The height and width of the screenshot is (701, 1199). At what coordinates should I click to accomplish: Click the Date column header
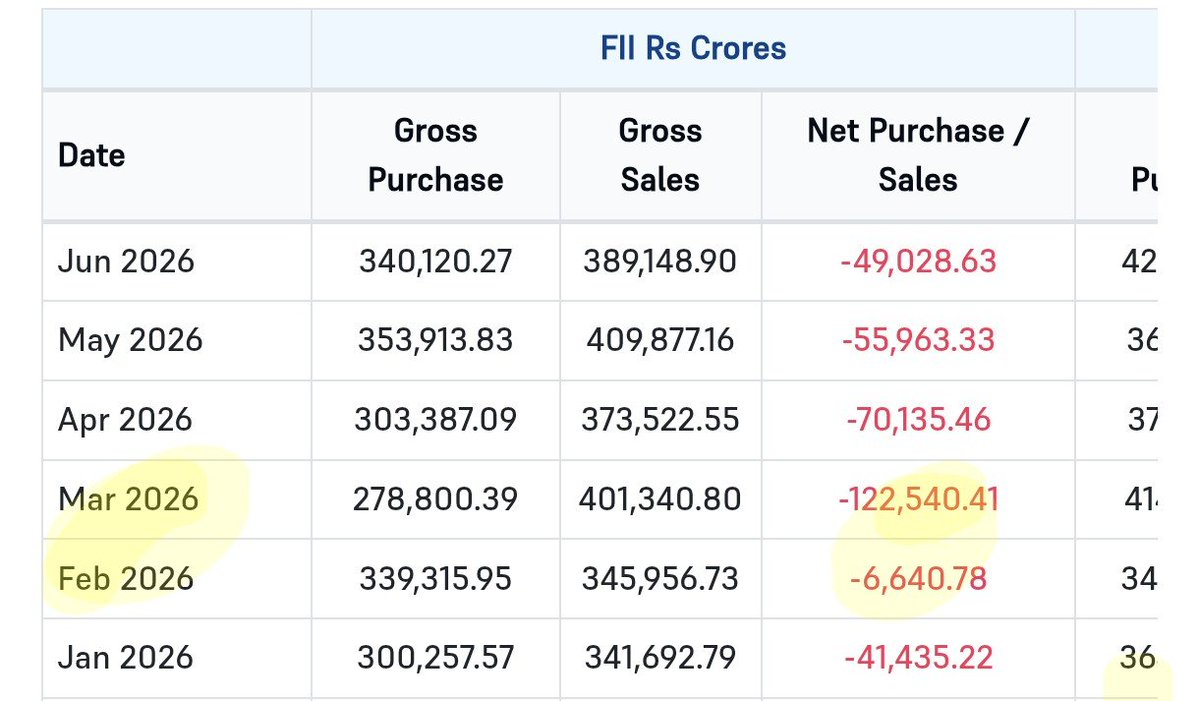pyautogui.click(x=91, y=155)
